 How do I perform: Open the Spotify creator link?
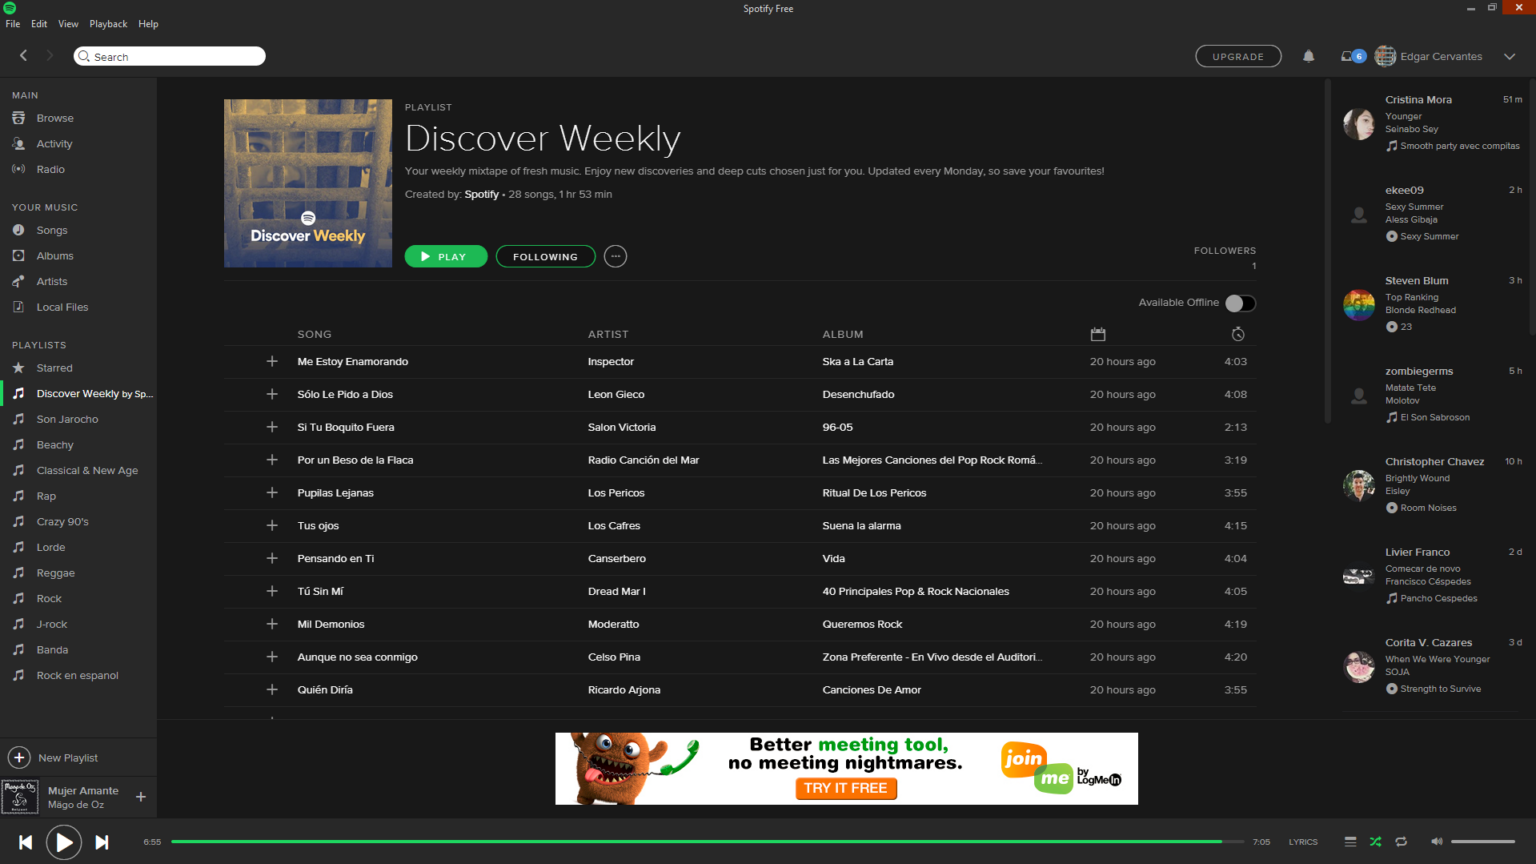(x=481, y=194)
